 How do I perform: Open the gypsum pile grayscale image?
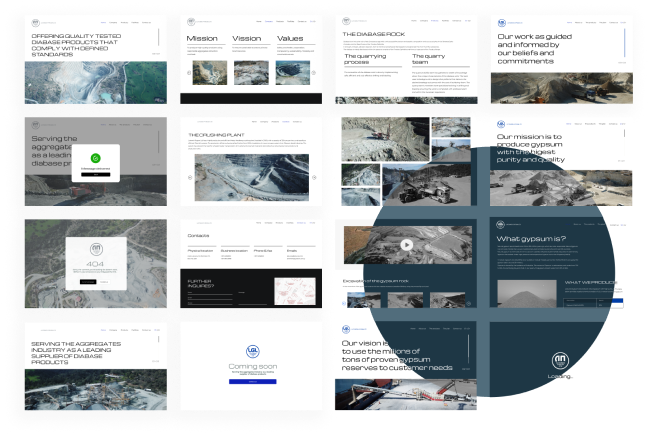(527, 294)
